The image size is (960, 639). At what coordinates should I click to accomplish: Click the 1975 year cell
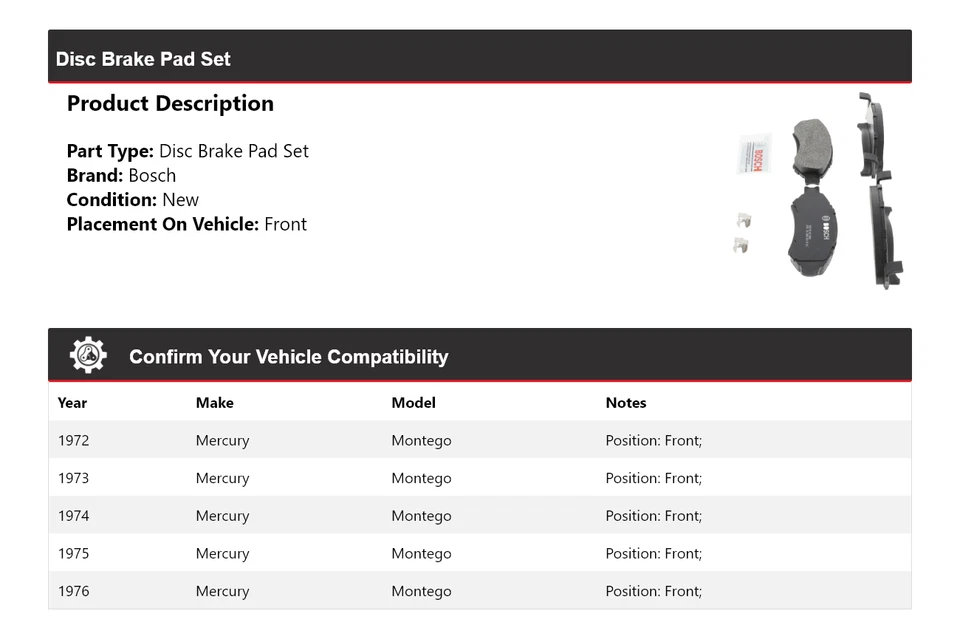73,553
